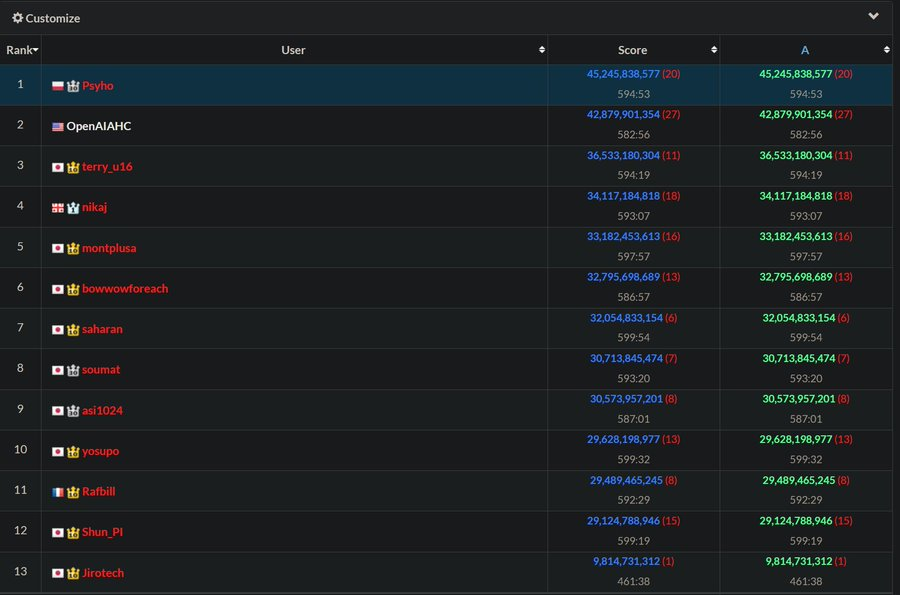900x595 pixels.
Task: Open Jirotech user profile
Action: point(103,573)
